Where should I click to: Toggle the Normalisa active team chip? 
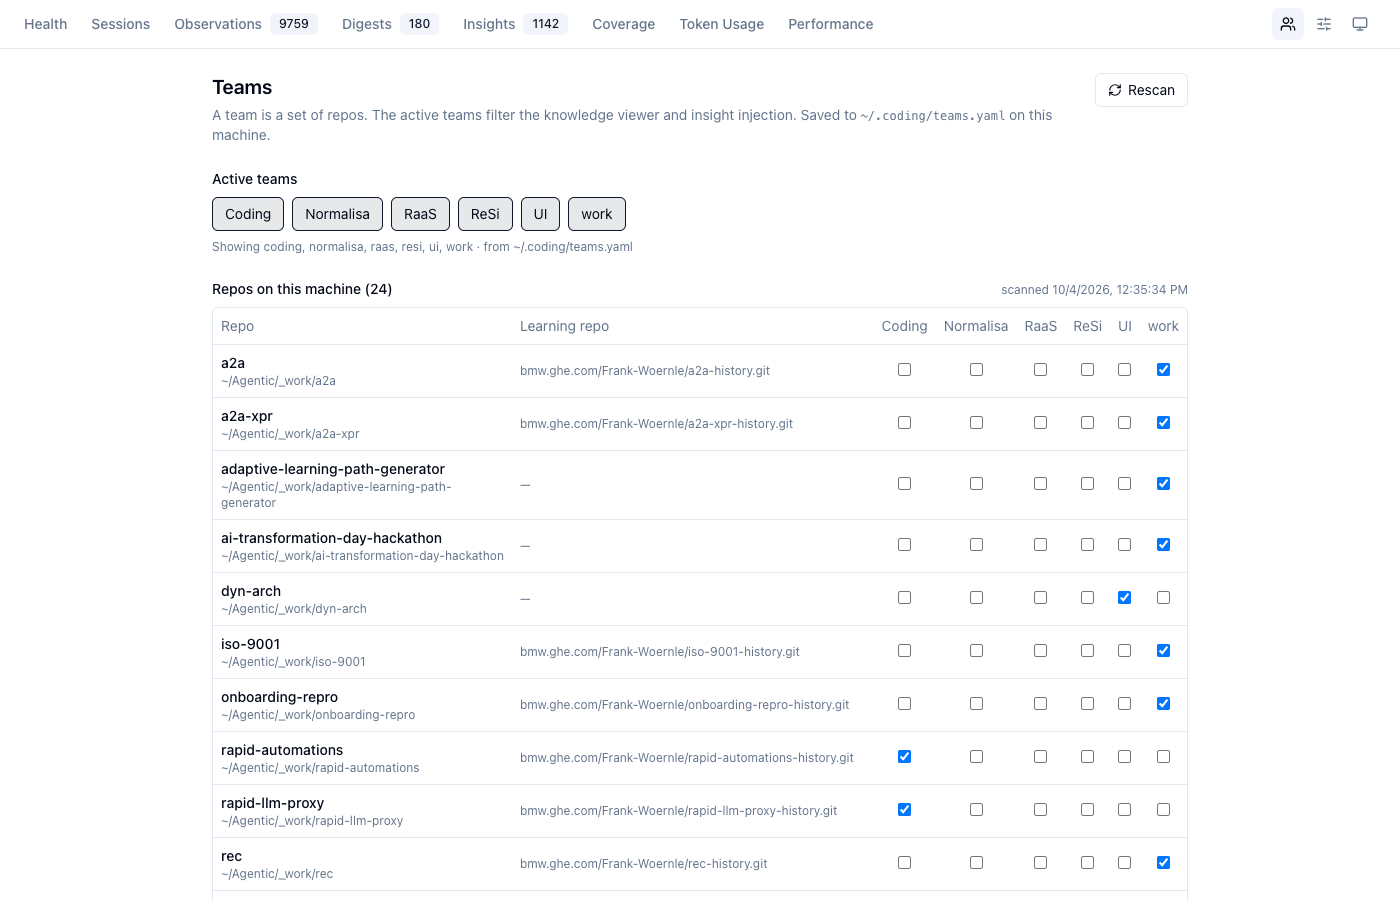coord(337,214)
